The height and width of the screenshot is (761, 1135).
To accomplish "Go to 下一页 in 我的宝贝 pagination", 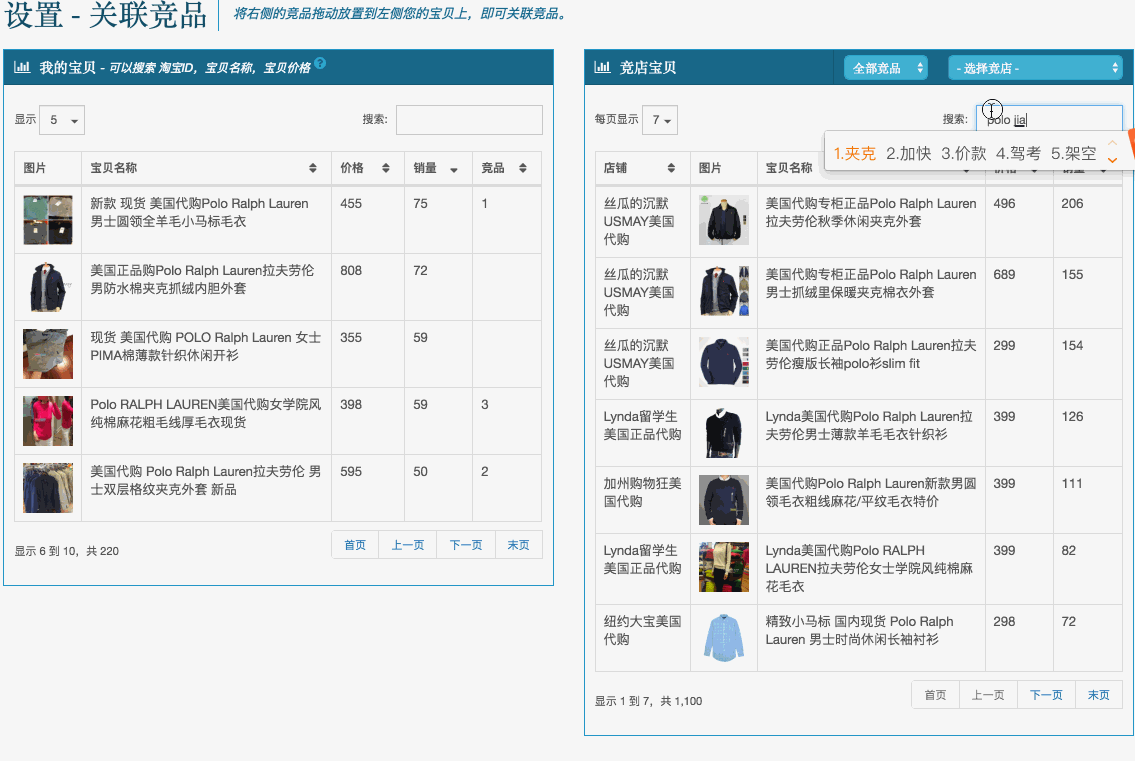I will [x=466, y=545].
